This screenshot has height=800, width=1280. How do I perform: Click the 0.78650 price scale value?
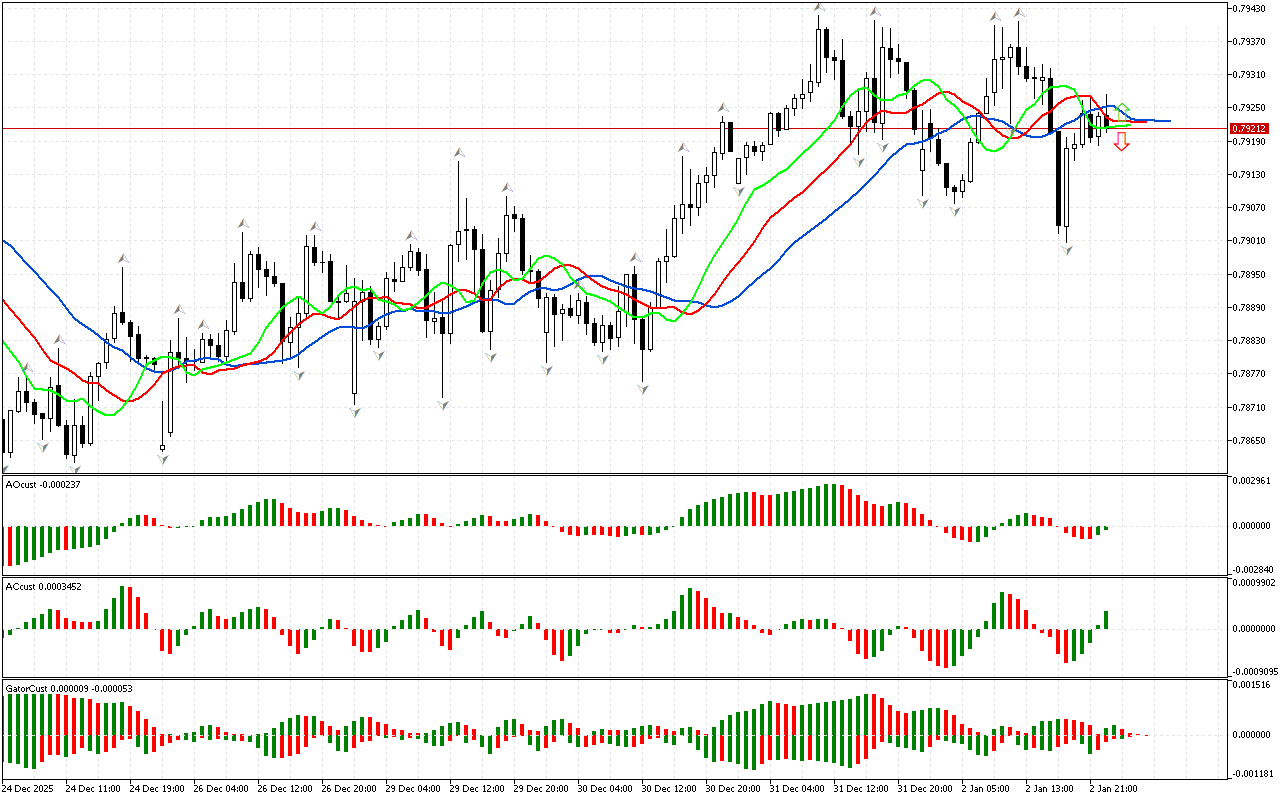coord(1250,440)
